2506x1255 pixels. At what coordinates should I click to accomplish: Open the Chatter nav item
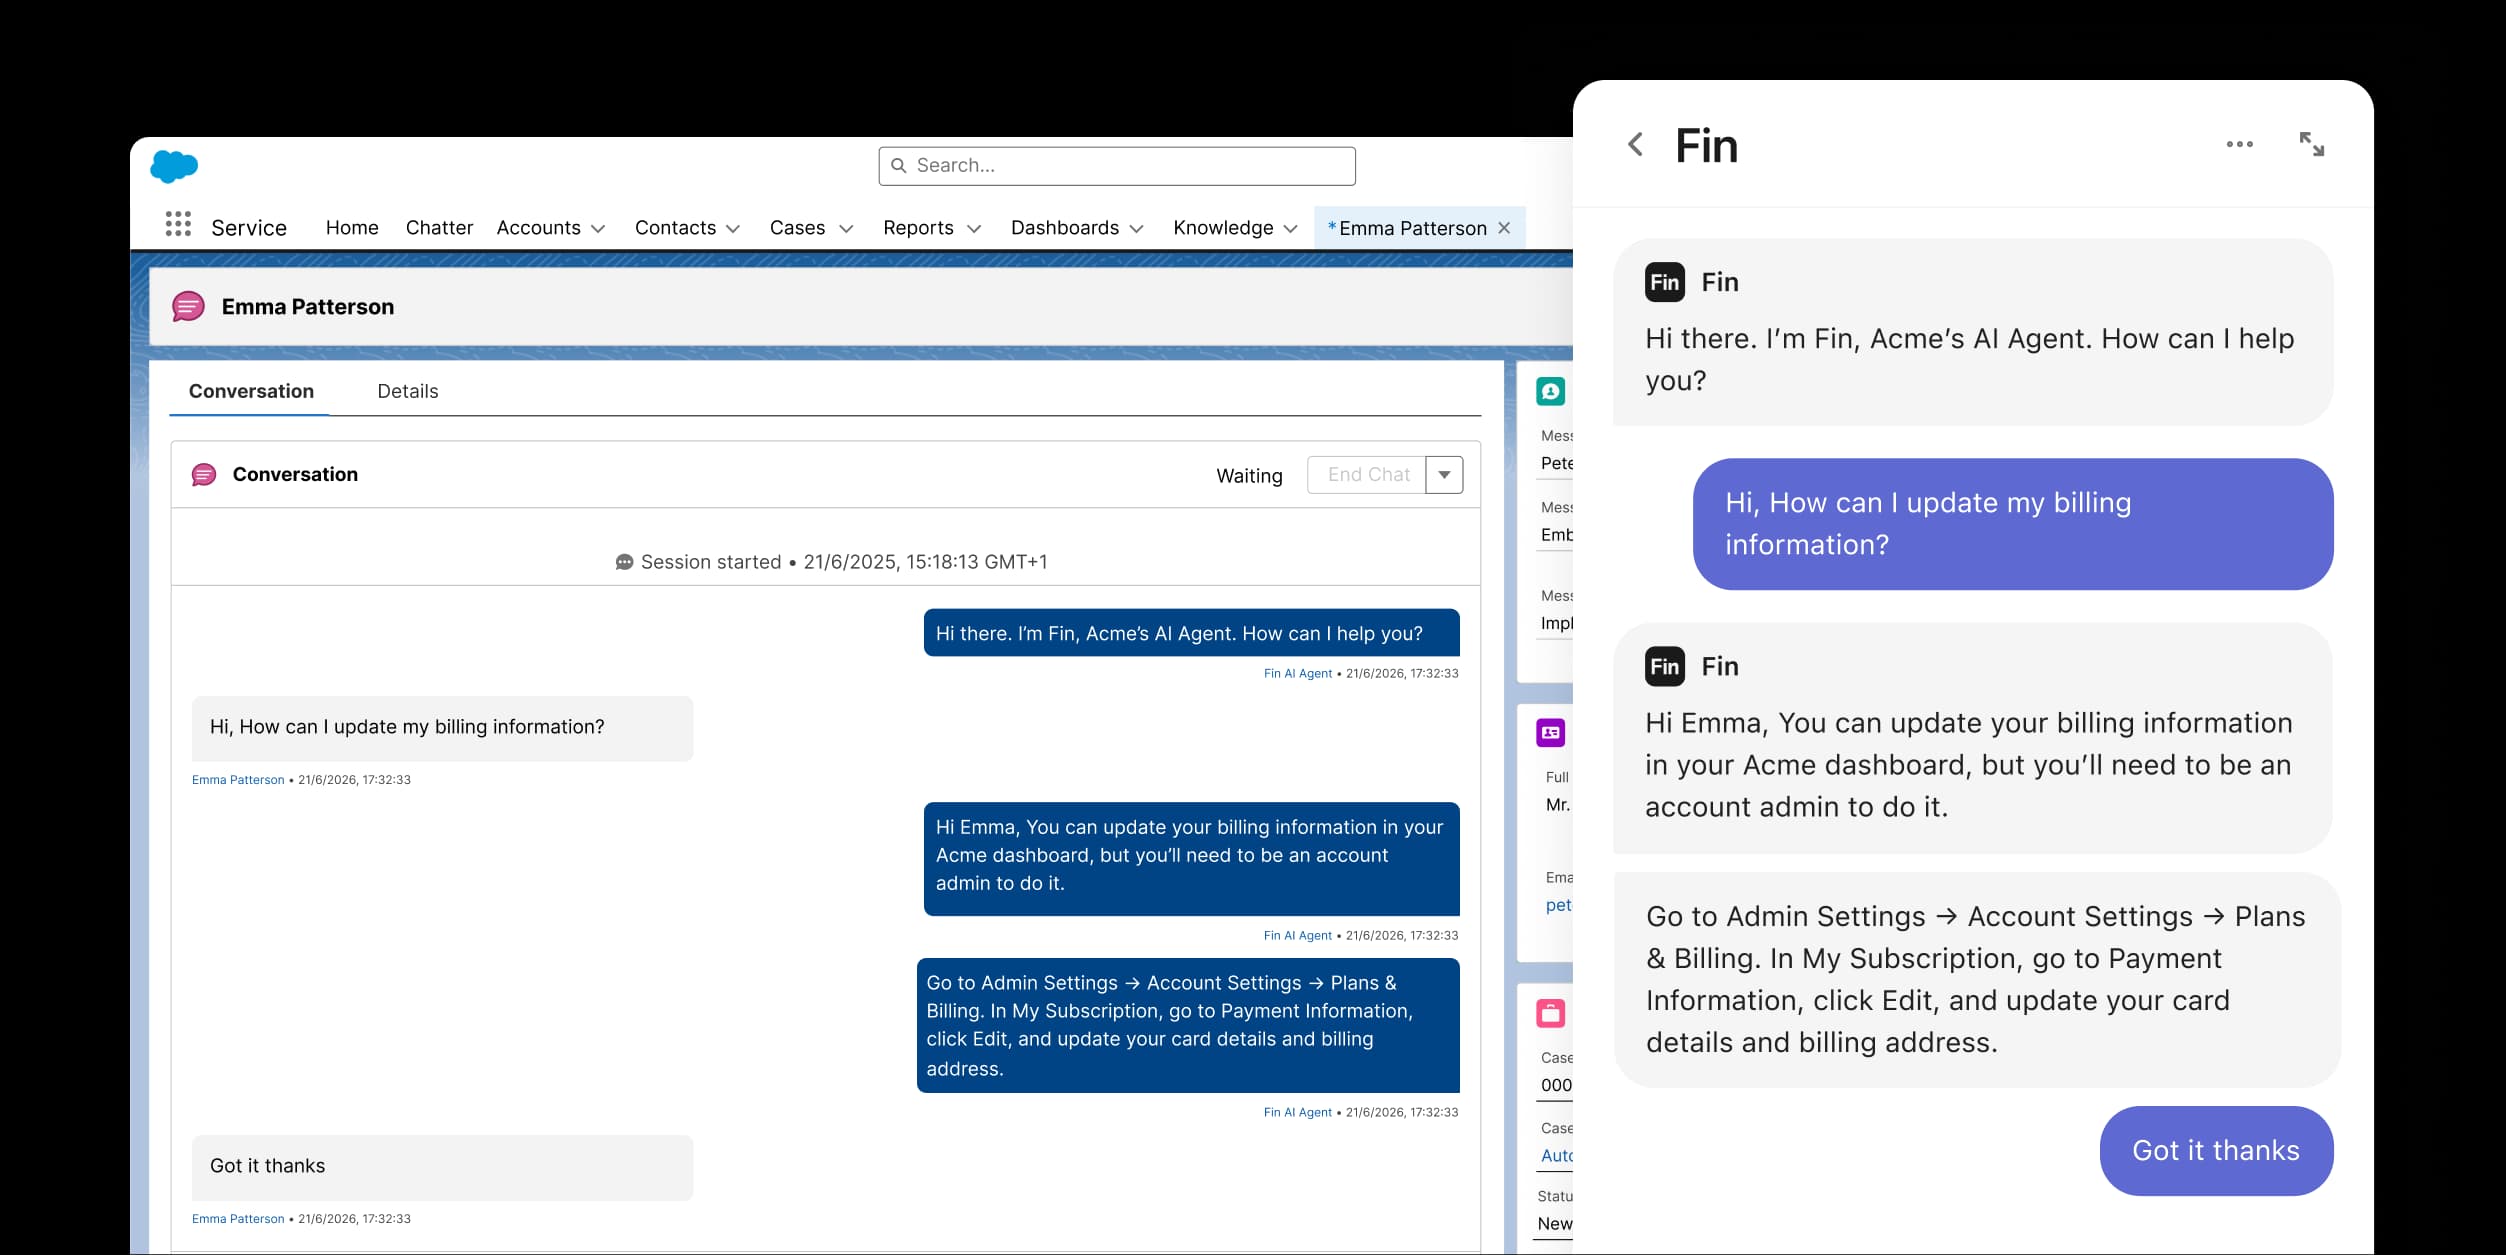(439, 228)
